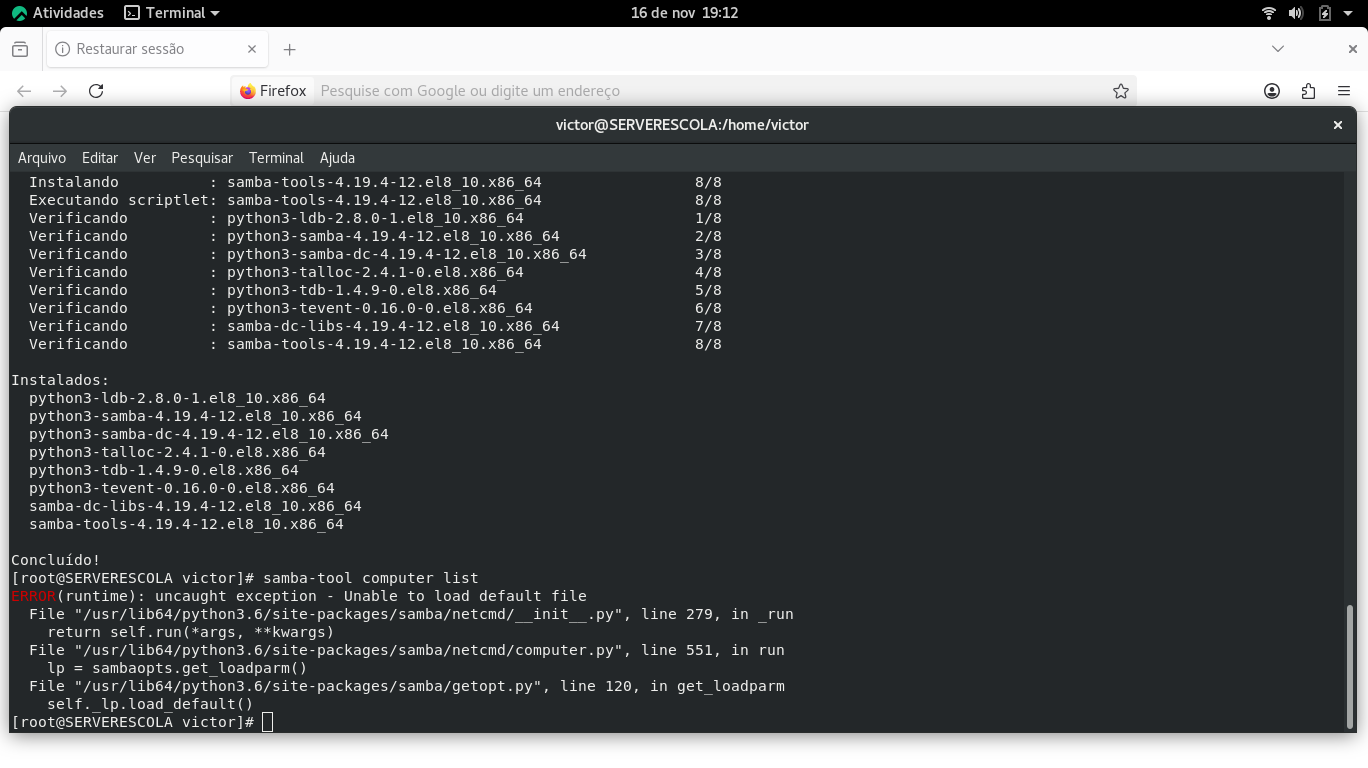Click Atividades in the top bar
Image resolution: width=1368 pixels, height=768 pixels.
pyautogui.click(x=58, y=13)
